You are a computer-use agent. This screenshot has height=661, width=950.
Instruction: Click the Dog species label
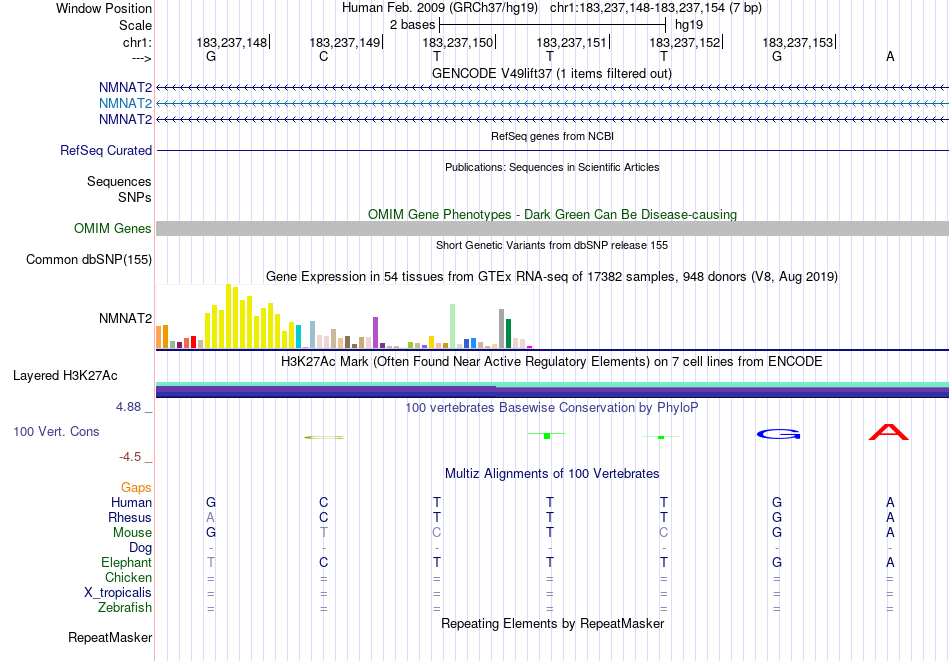[141, 548]
